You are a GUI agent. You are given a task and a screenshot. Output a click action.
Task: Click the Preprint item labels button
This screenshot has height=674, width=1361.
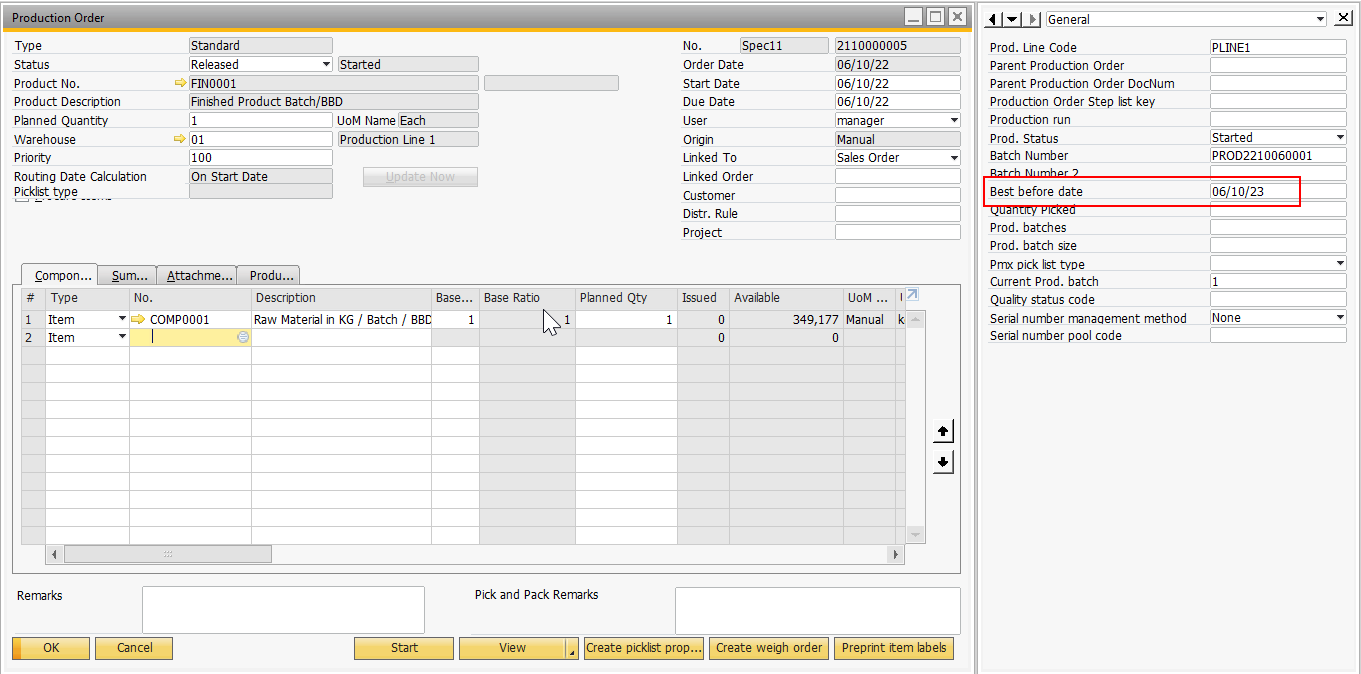coord(894,648)
